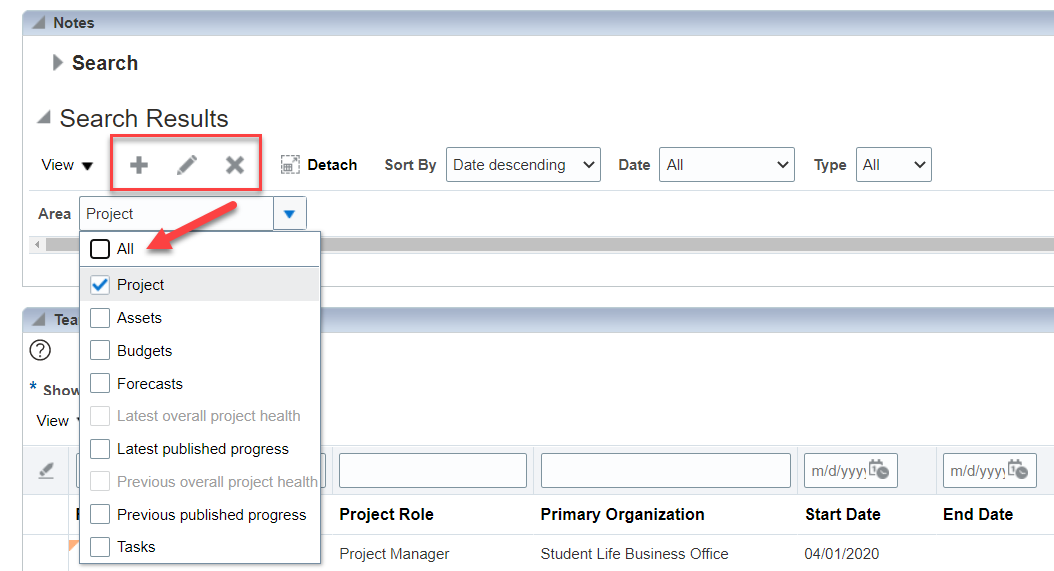Click the help question mark icon
The width and height of the screenshot is (1054, 571).
[40, 350]
